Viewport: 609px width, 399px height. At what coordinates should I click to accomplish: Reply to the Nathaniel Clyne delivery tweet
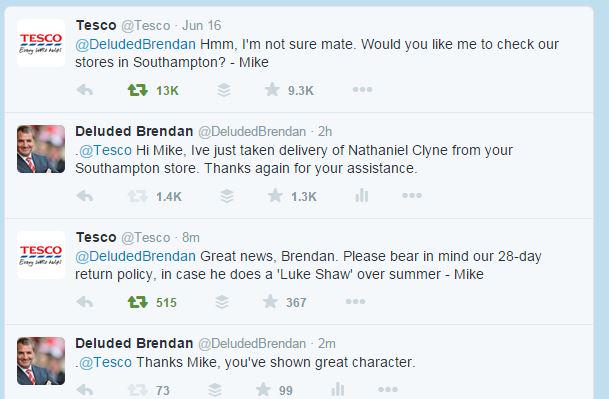tap(85, 196)
